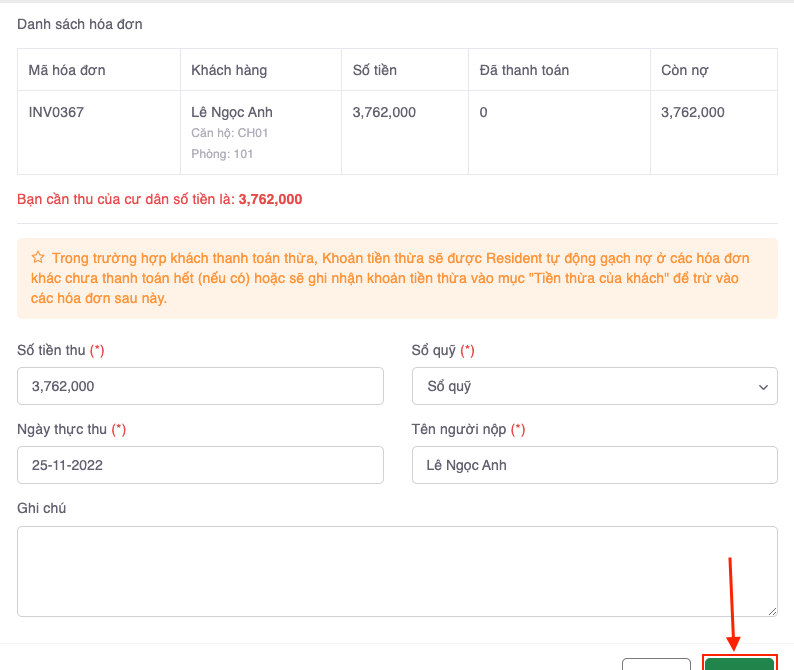Click the Phòng: 101 room text

(222, 154)
